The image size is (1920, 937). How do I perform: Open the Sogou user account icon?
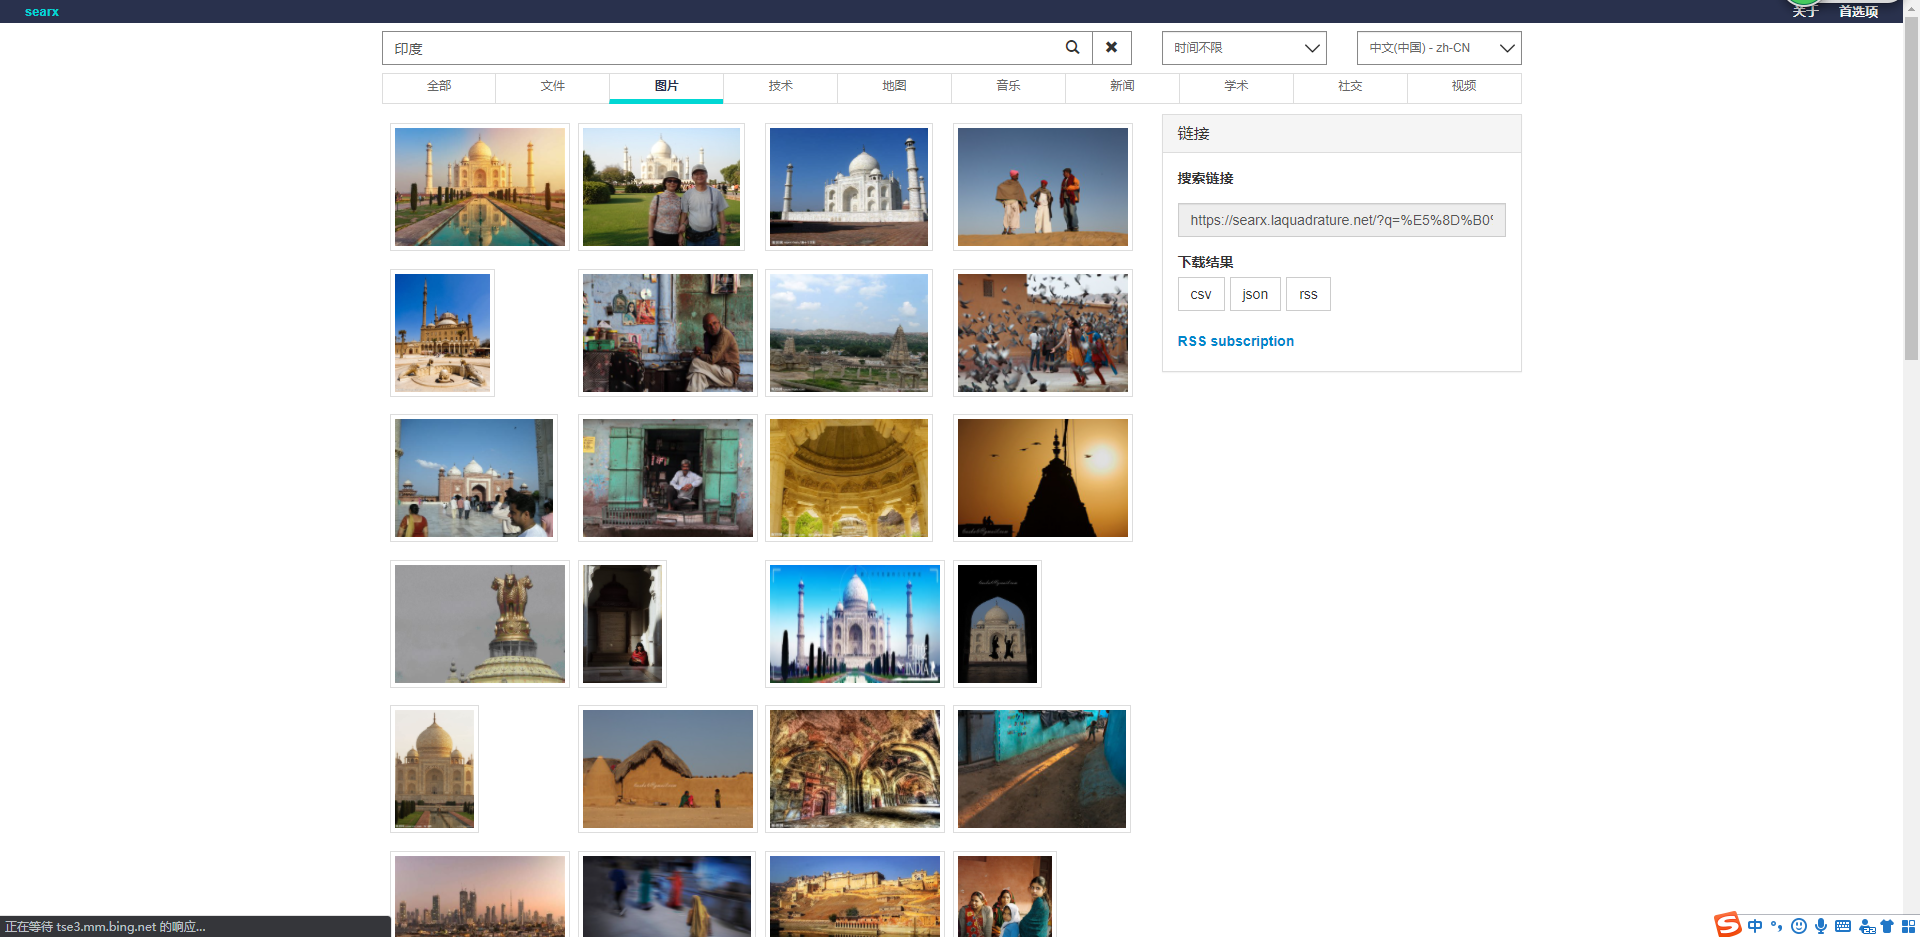pyautogui.click(x=1866, y=926)
